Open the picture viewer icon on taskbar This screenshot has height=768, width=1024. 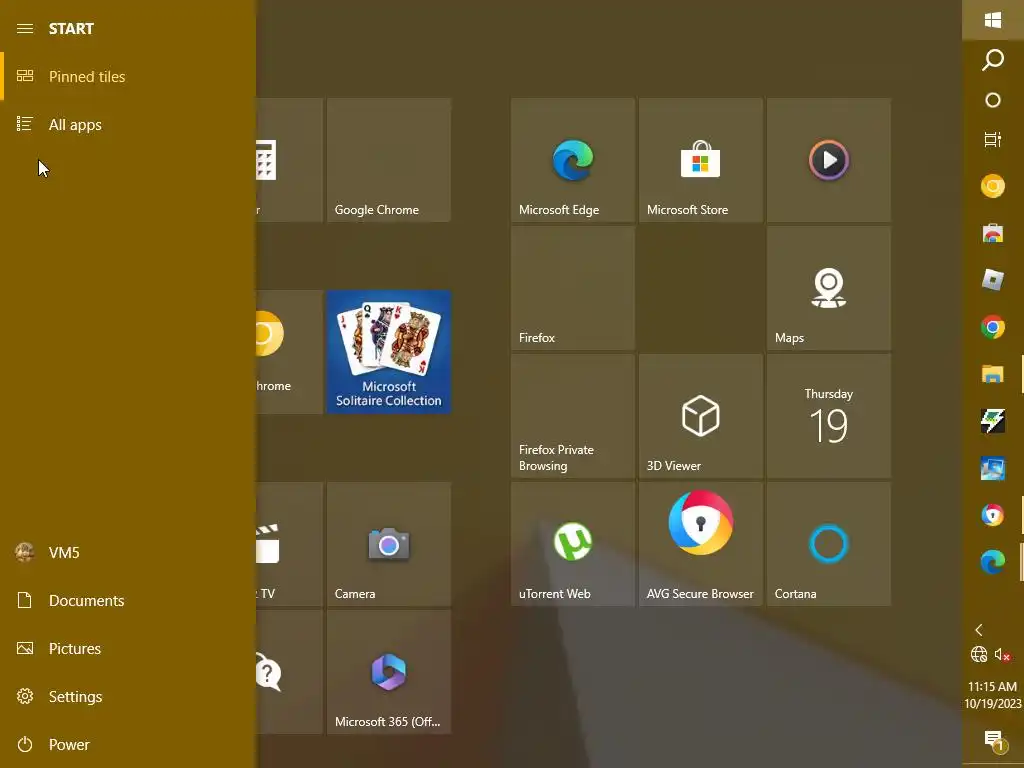[x=993, y=468]
